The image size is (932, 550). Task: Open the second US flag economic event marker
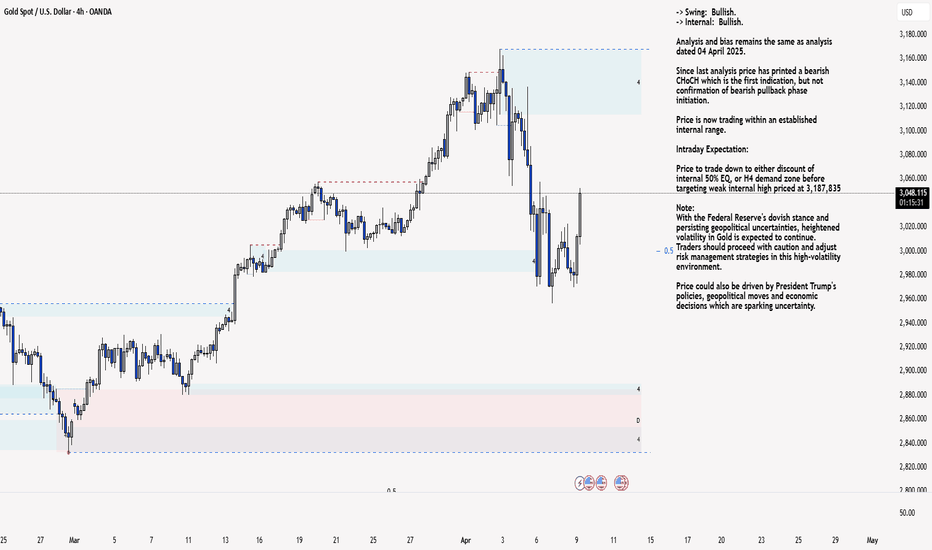pos(601,482)
